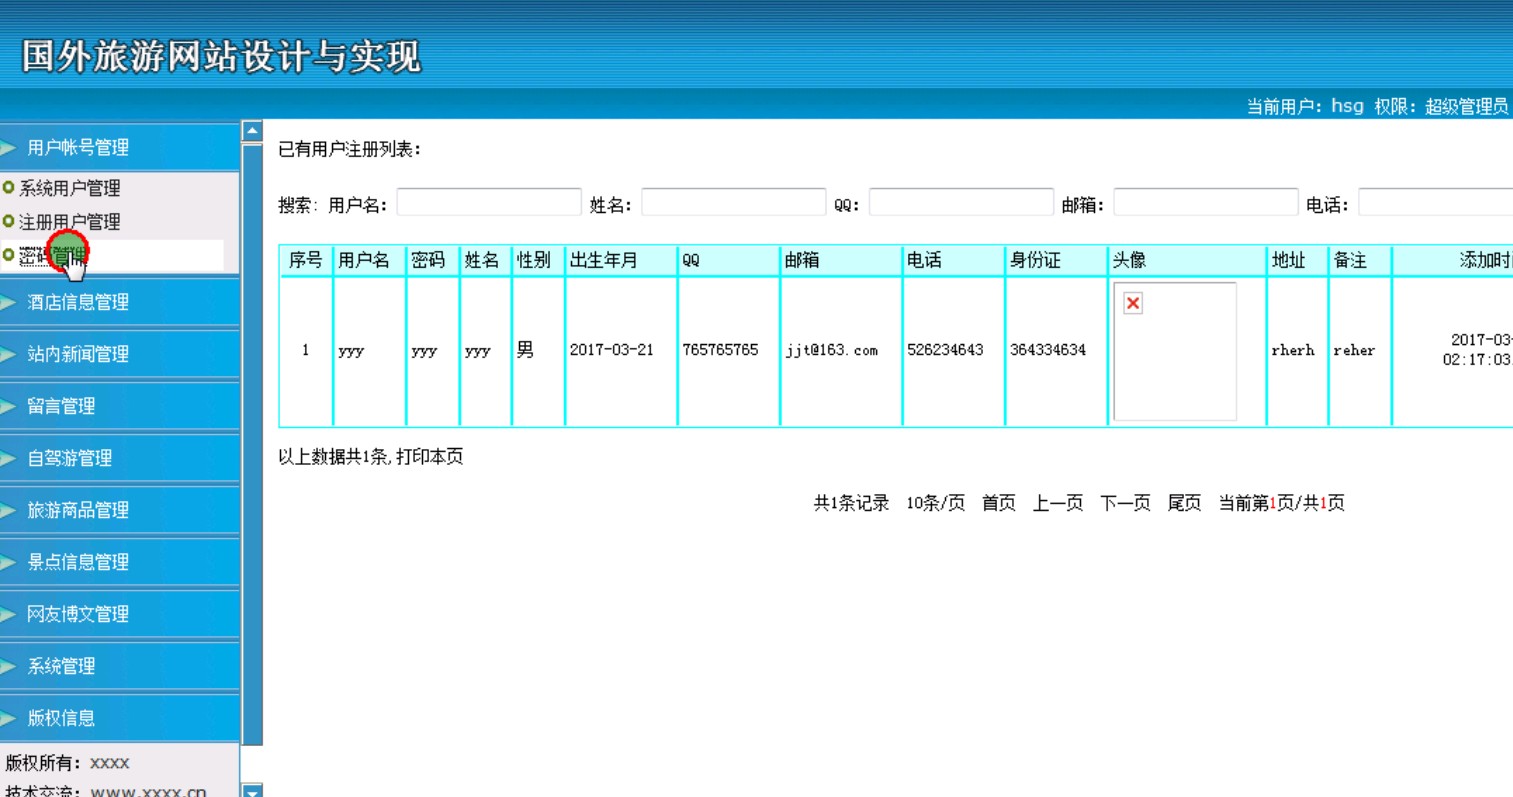
Task: Expand the 酒店信息管理 menu section
Action: [x=119, y=302]
